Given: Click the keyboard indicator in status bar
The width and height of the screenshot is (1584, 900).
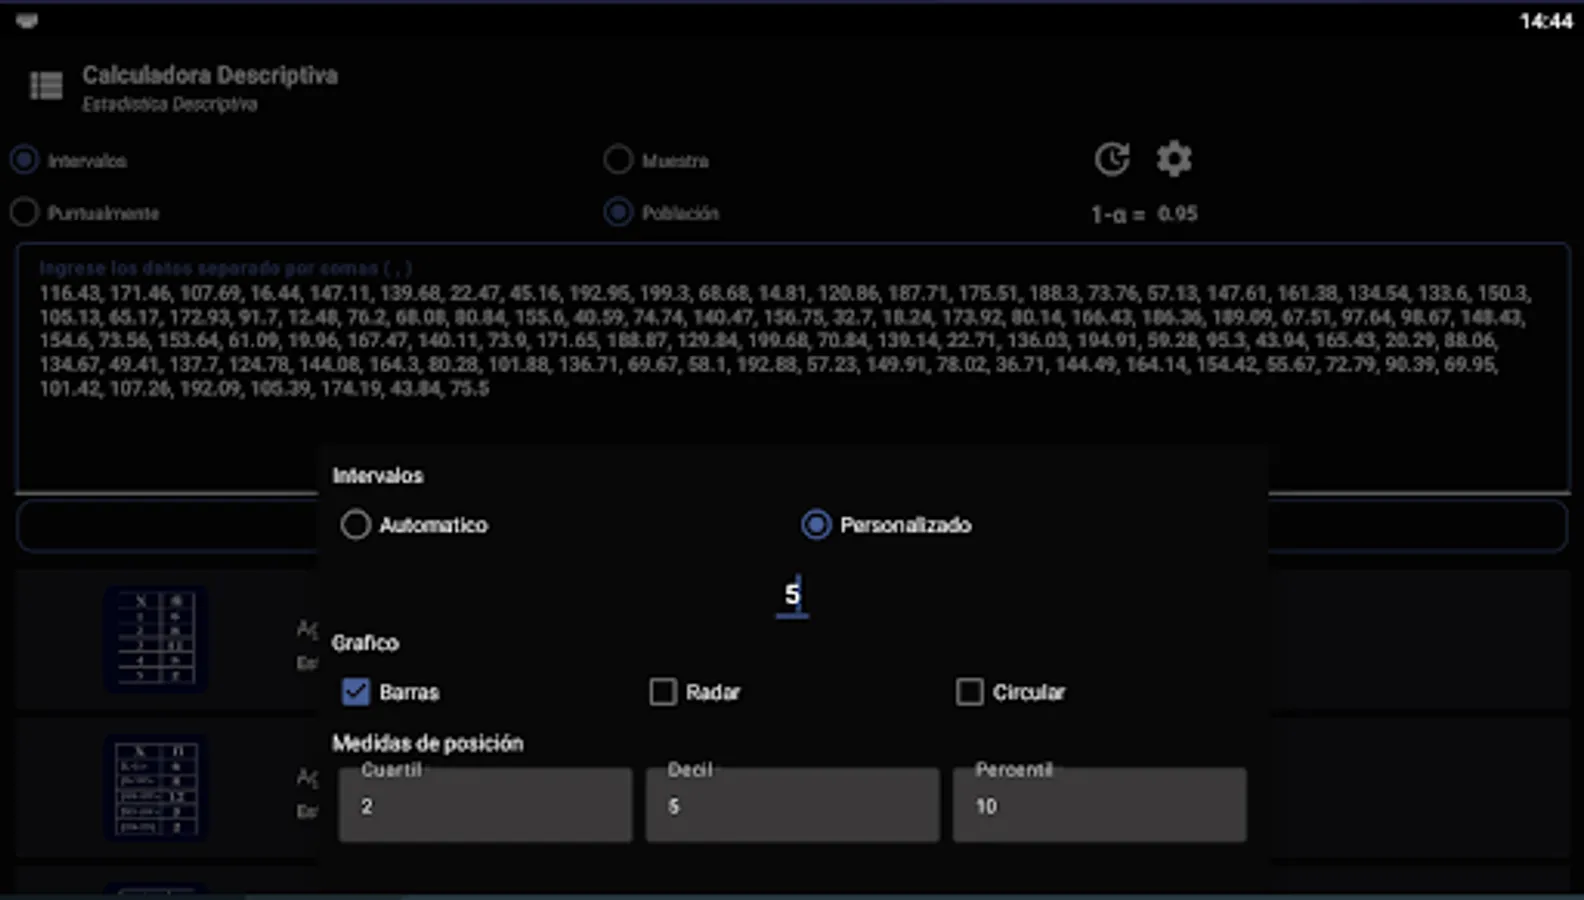Looking at the screenshot, I should click(27, 21).
